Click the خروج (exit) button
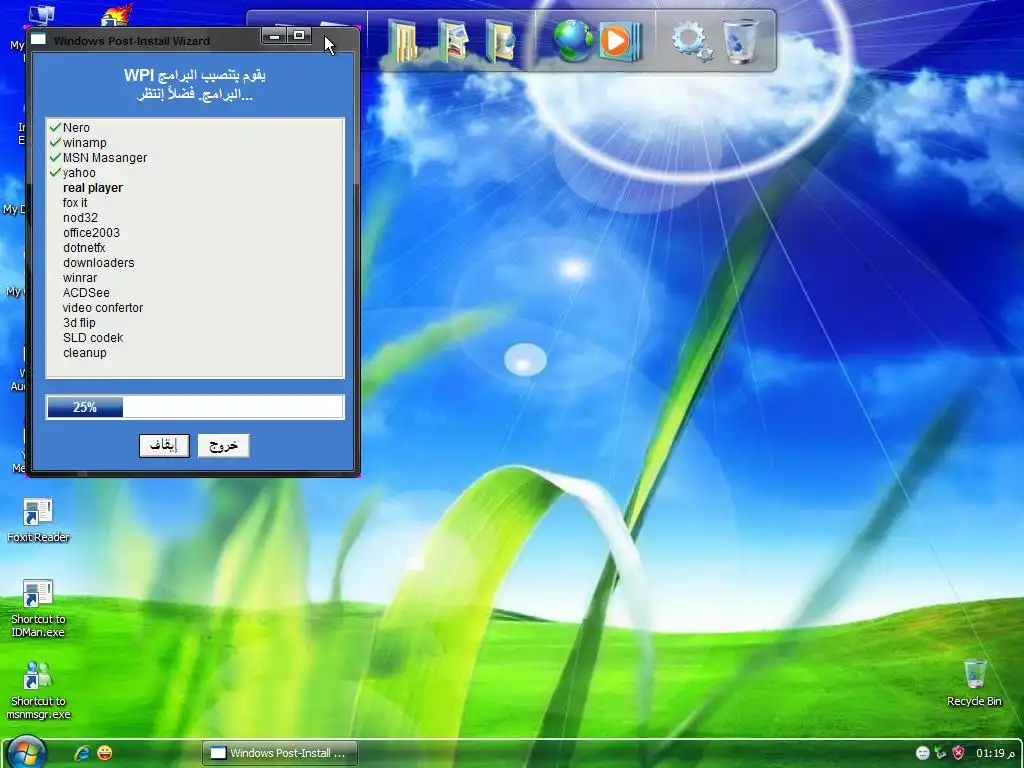 223,446
